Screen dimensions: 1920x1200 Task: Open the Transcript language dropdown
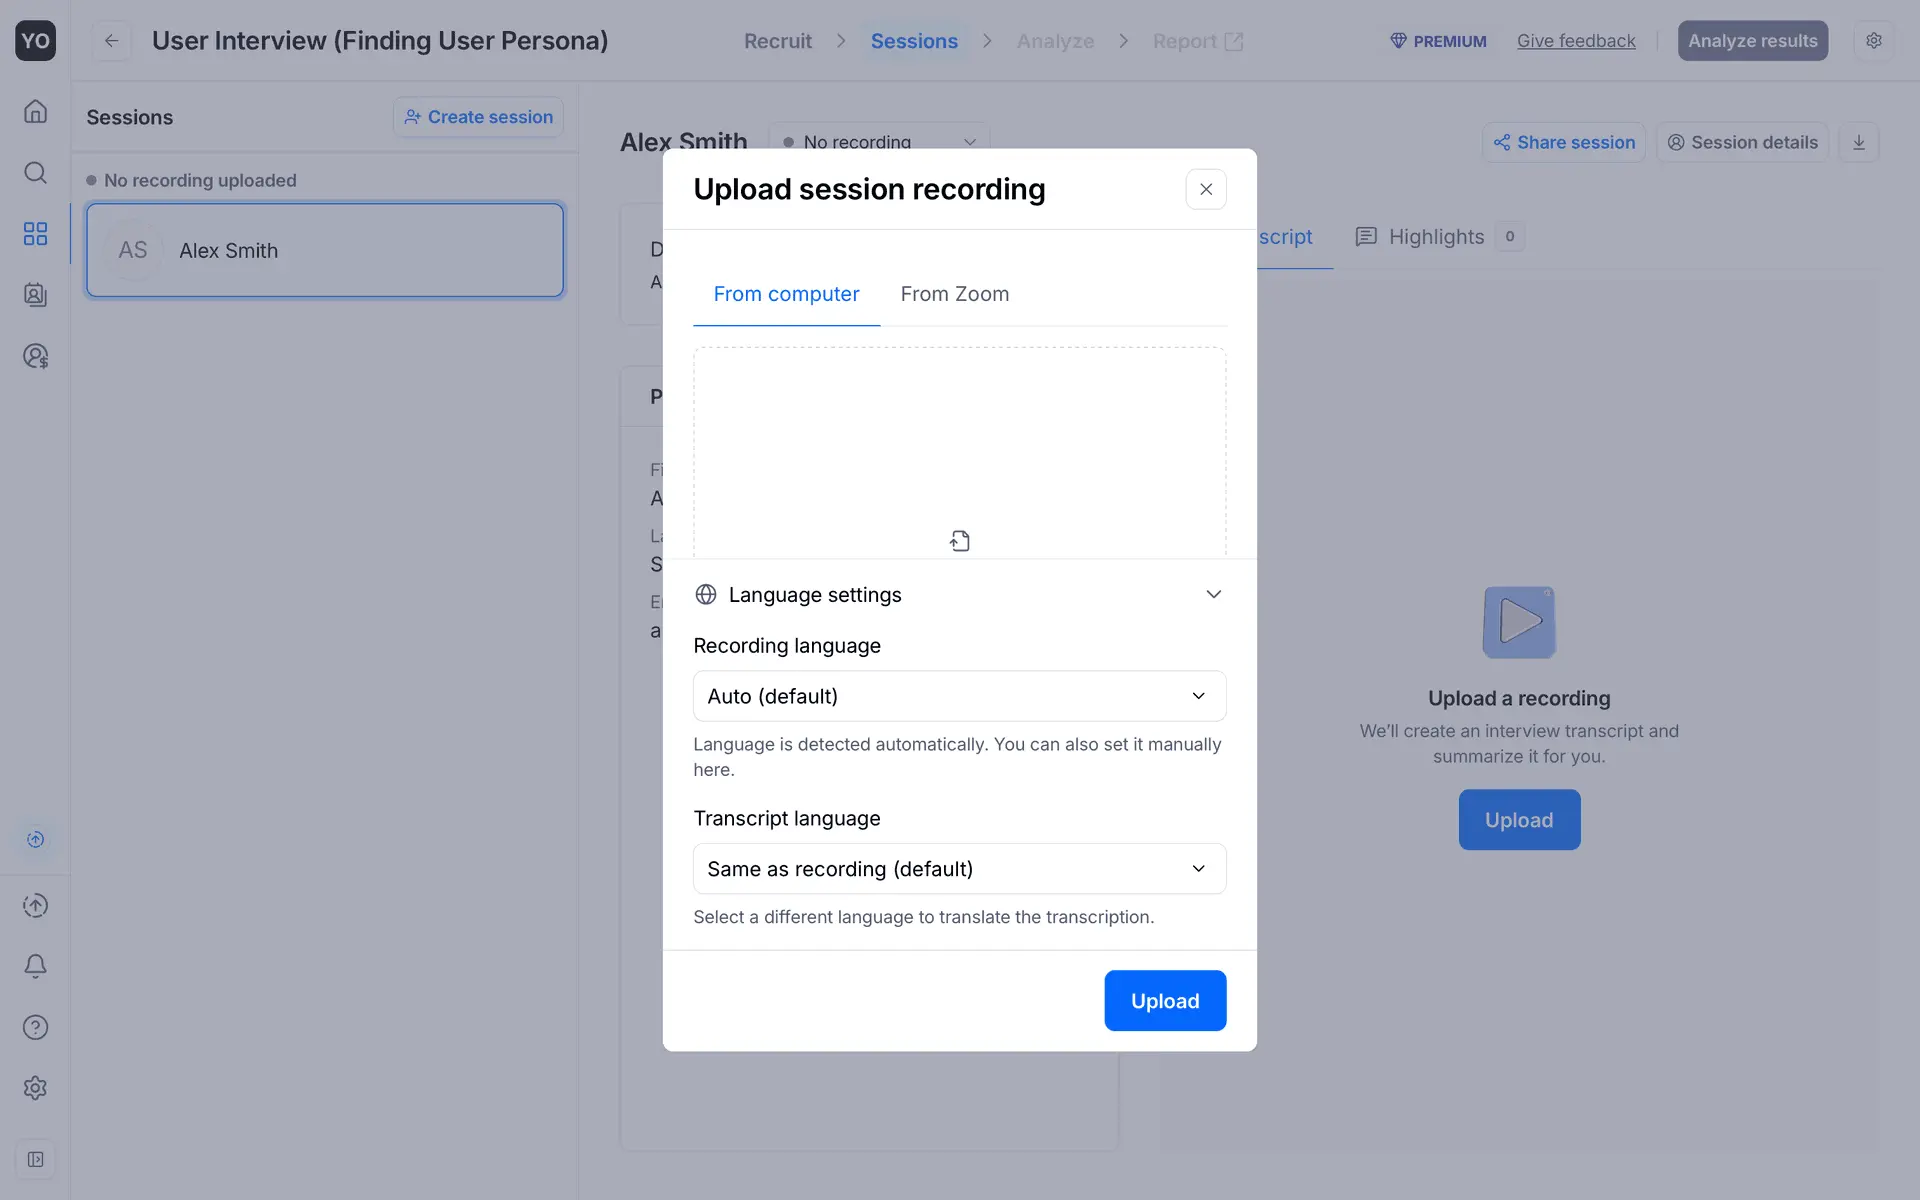(x=959, y=869)
